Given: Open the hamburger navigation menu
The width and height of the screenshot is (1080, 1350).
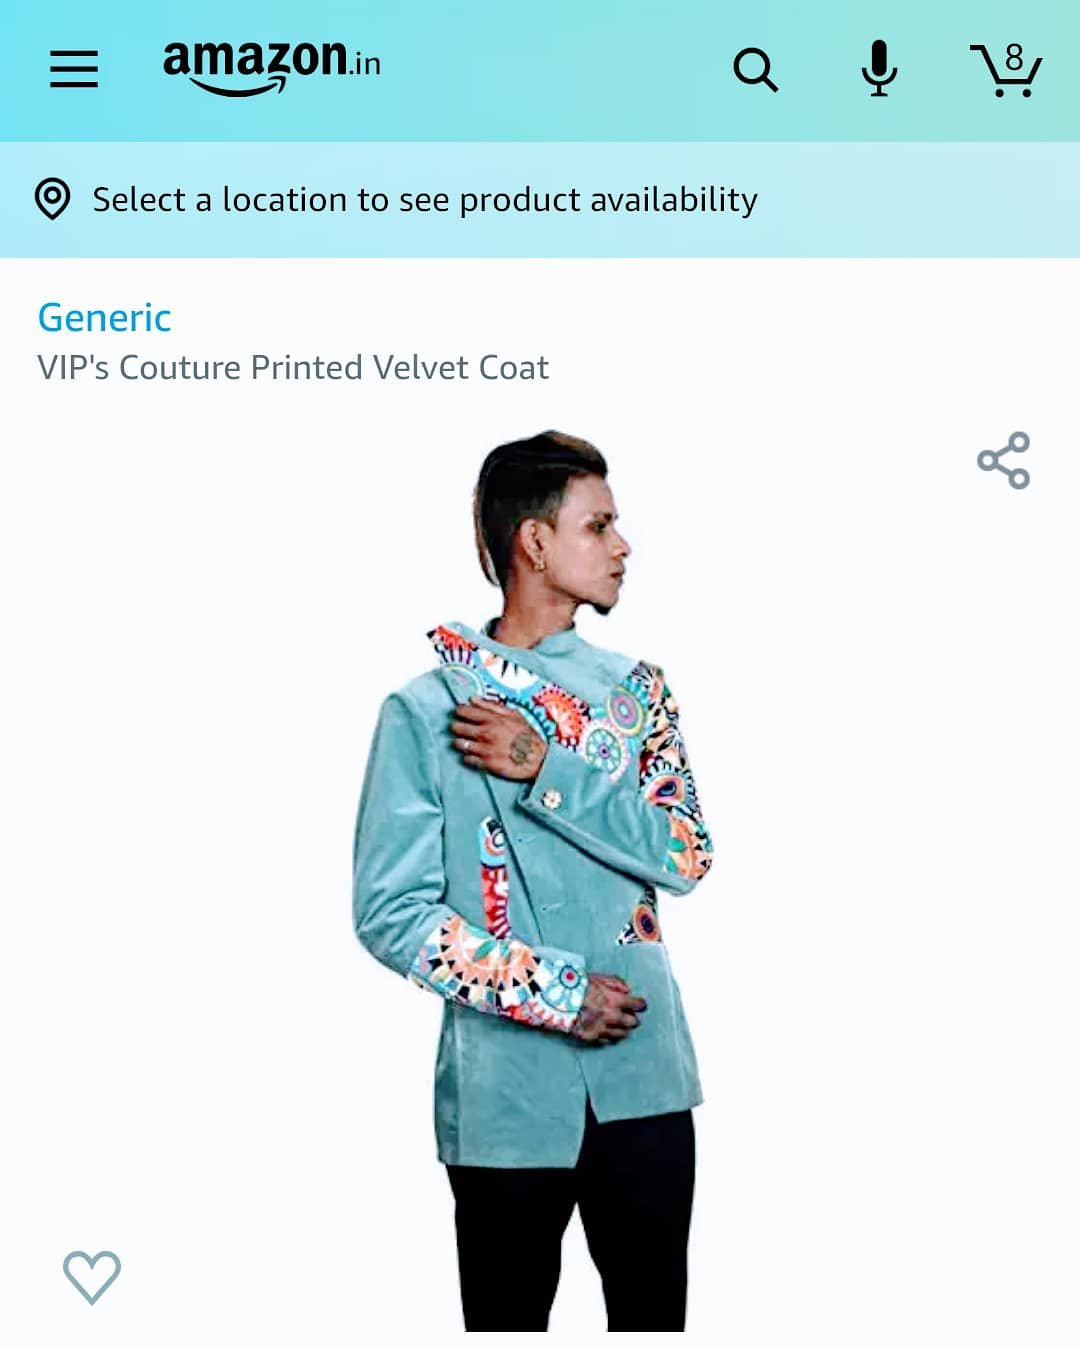Looking at the screenshot, I should 74,69.
